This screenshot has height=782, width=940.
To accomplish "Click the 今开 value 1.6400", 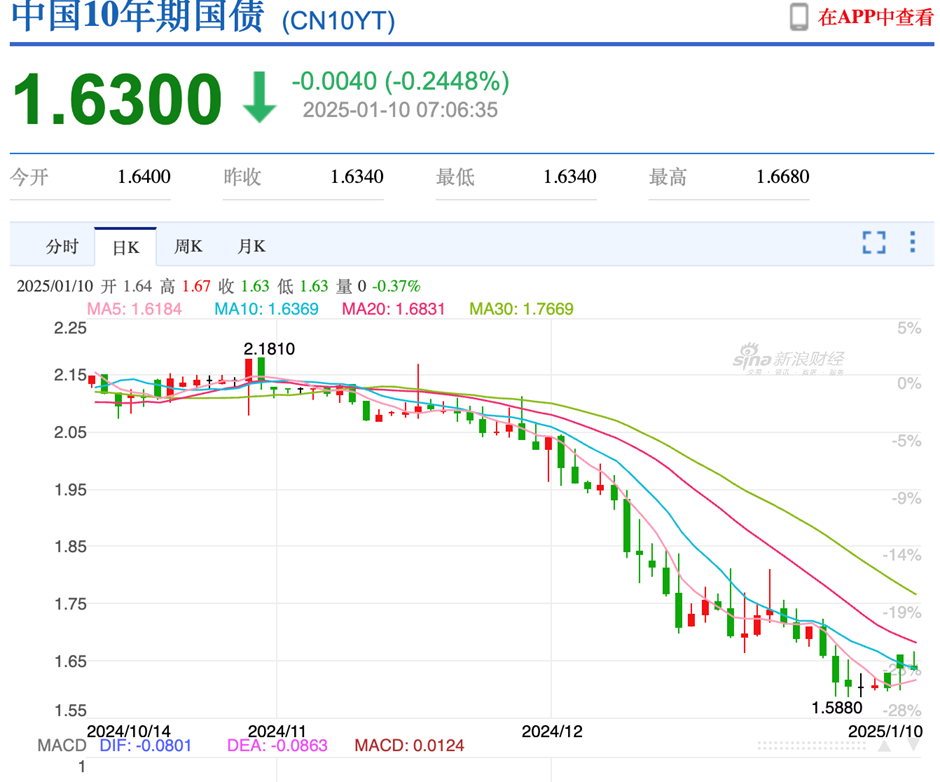I will [144, 177].
